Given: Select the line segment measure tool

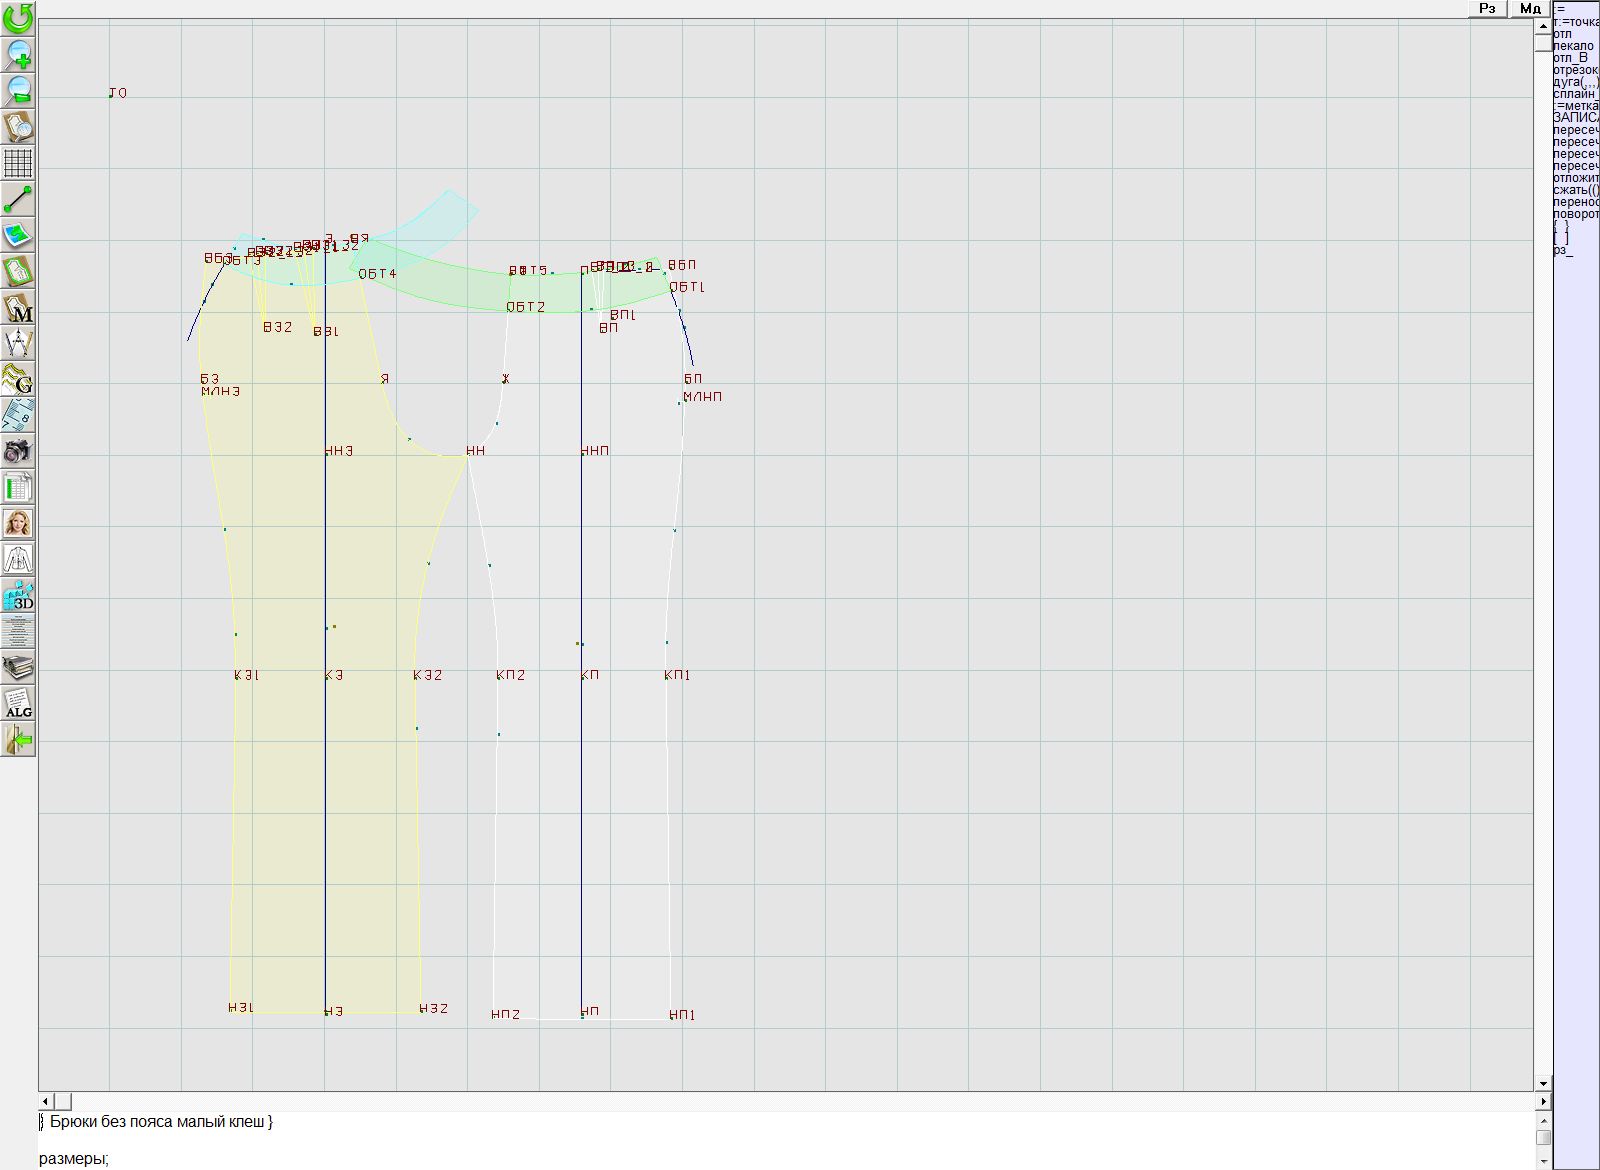Looking at the screenshot, I should click(18, 199).
